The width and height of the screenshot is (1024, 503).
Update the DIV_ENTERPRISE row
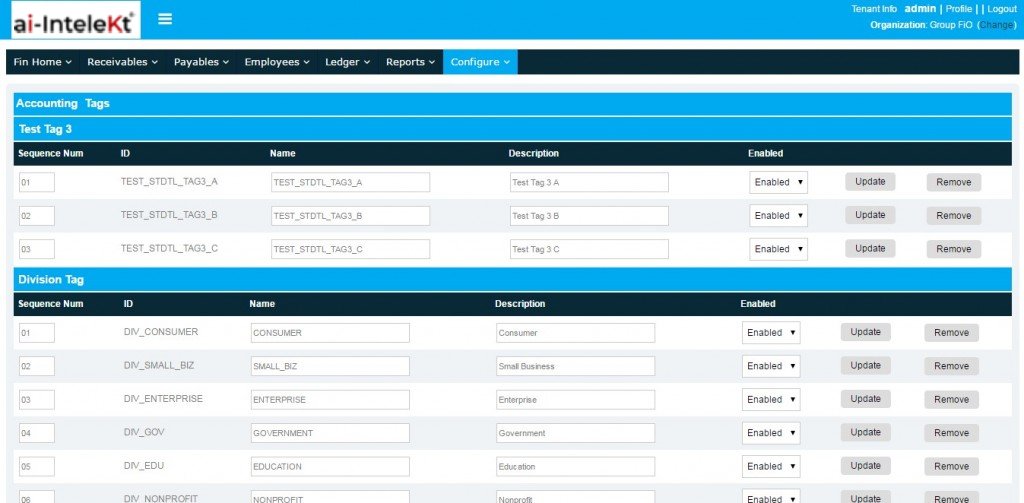tap(865, 398)
